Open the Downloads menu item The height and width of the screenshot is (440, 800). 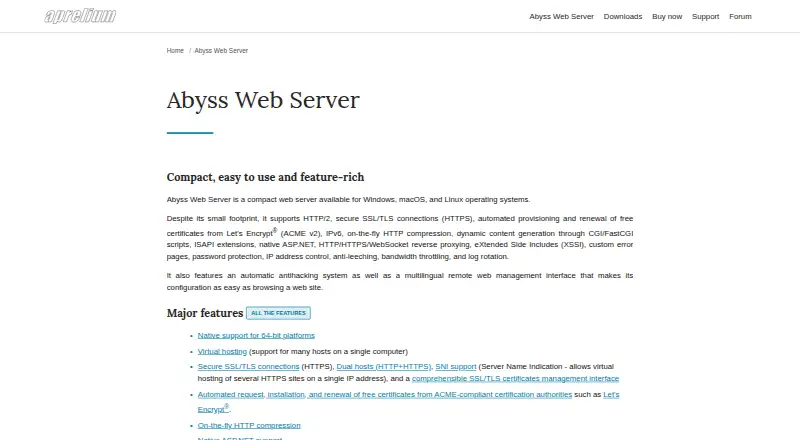coord(622,16)
